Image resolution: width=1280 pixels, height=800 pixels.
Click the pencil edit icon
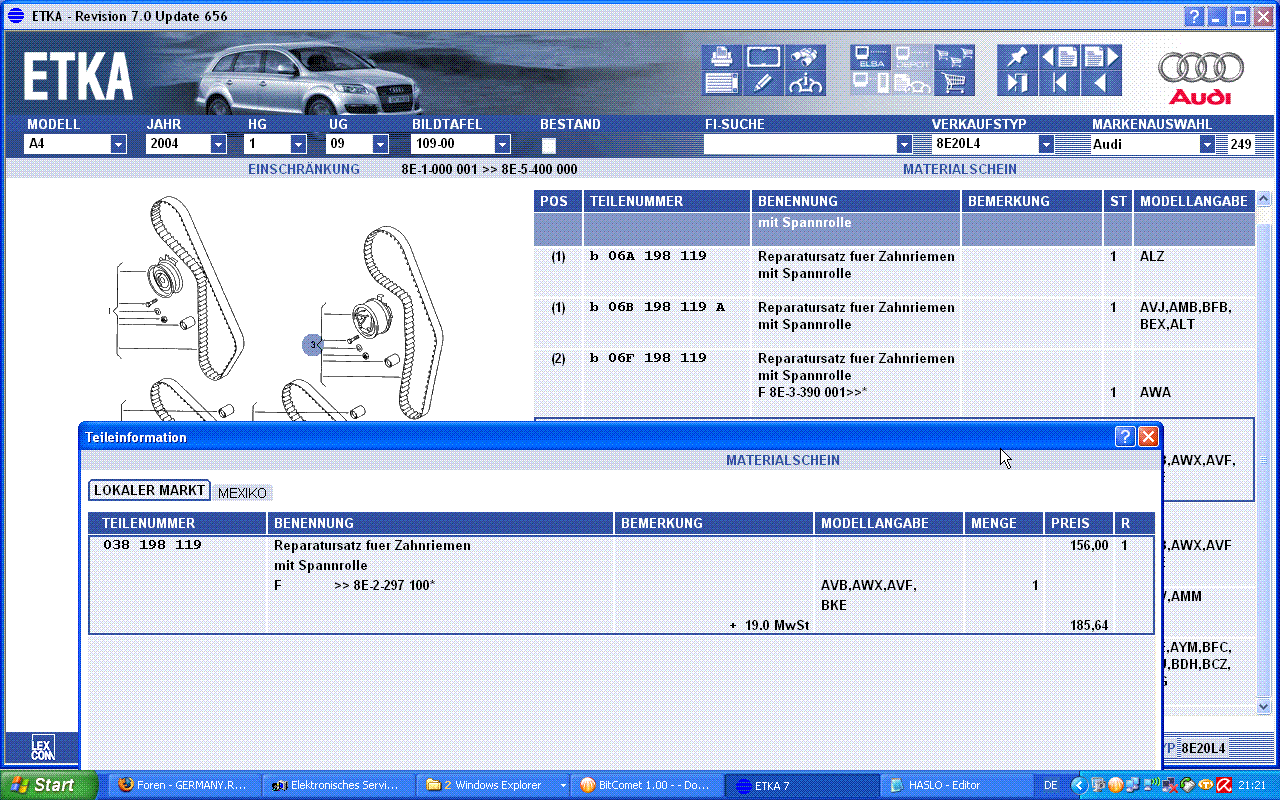pos(763,84)
